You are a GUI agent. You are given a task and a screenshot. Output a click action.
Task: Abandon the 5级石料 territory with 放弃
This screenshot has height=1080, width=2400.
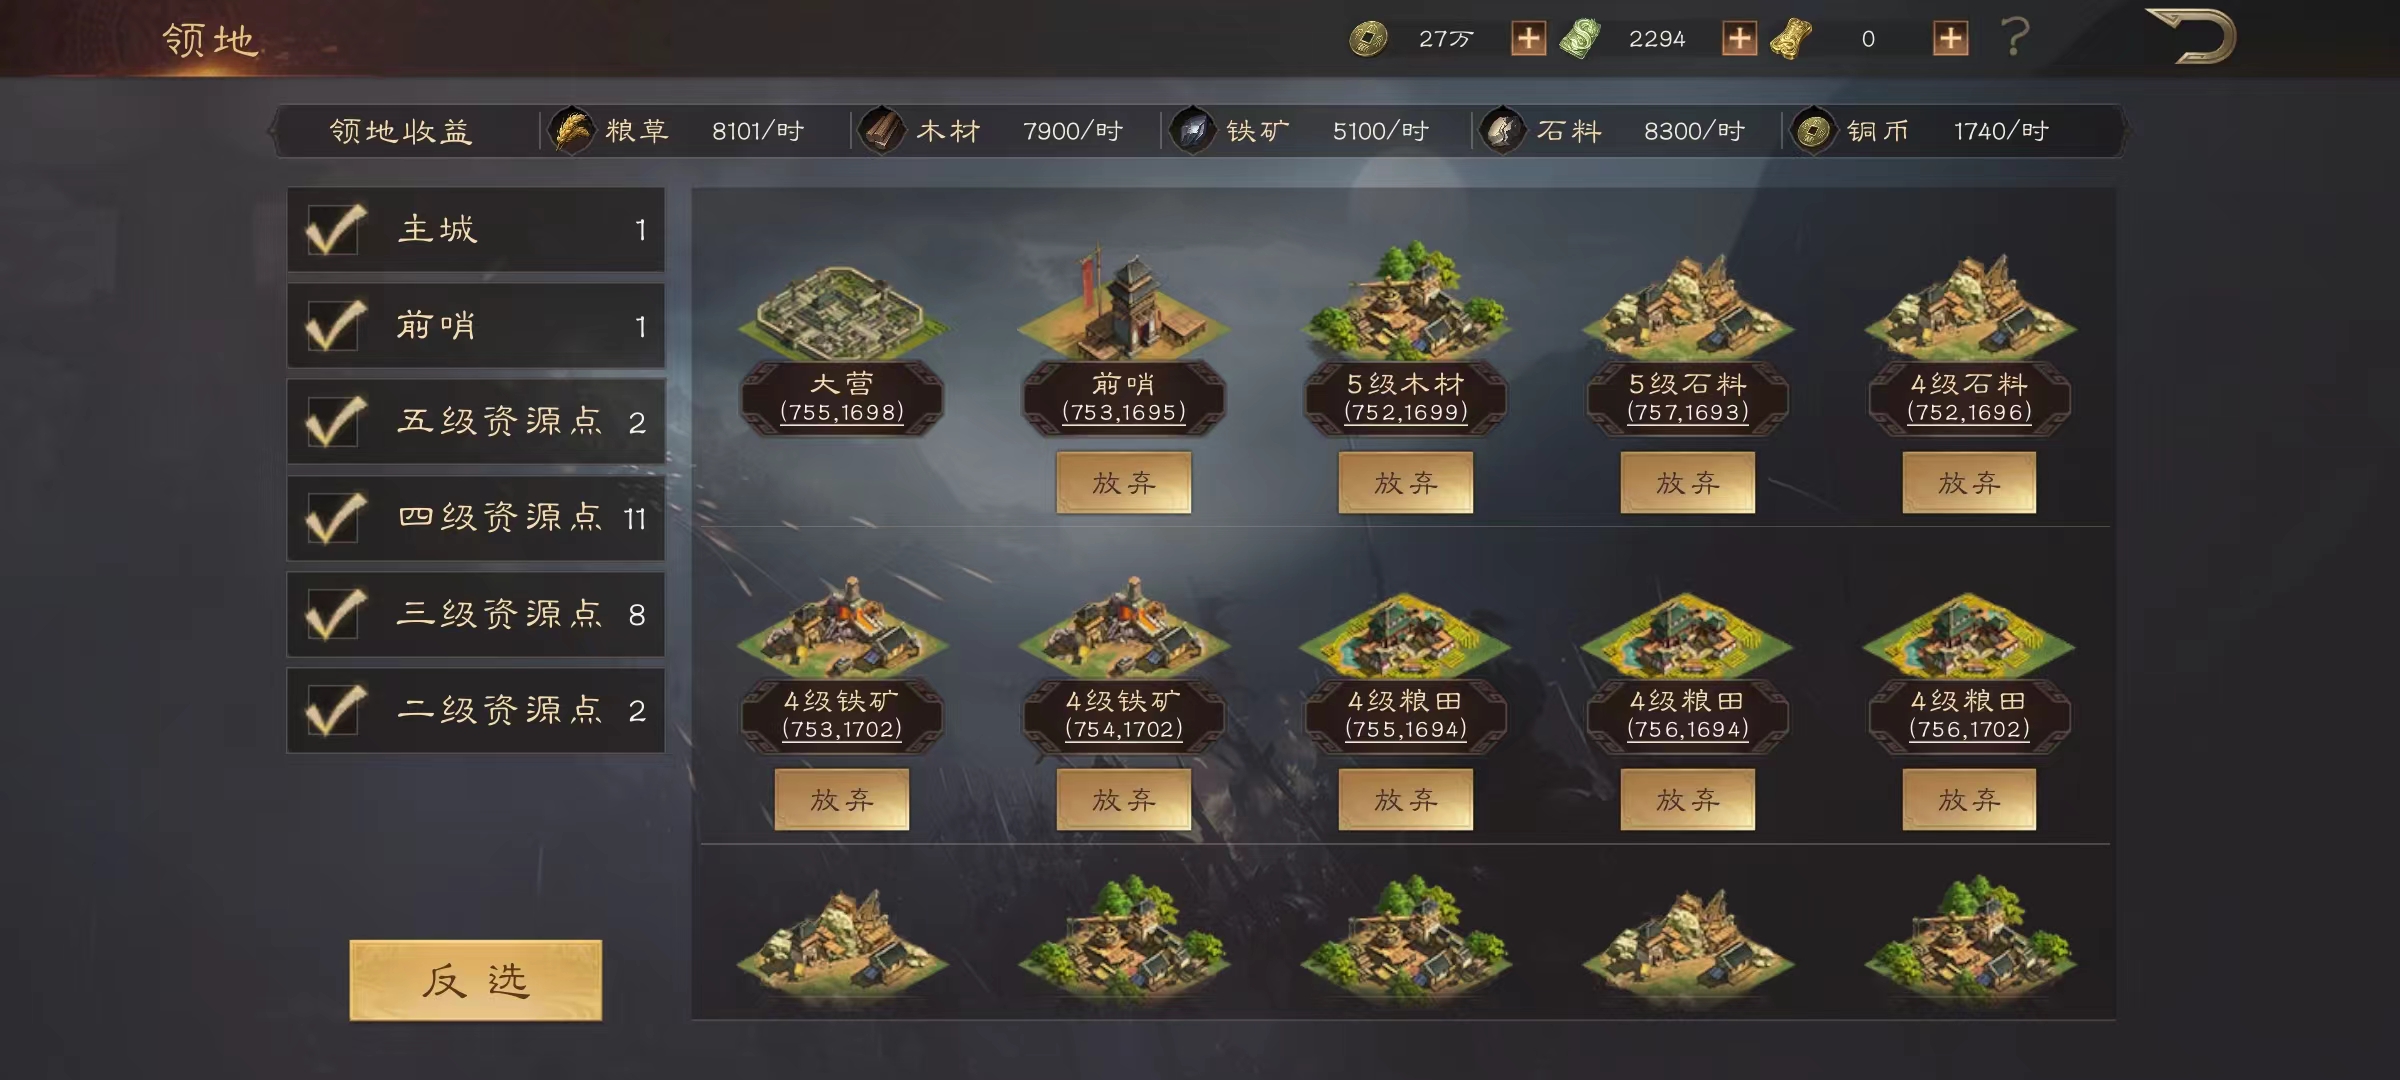pos(1688,482)
